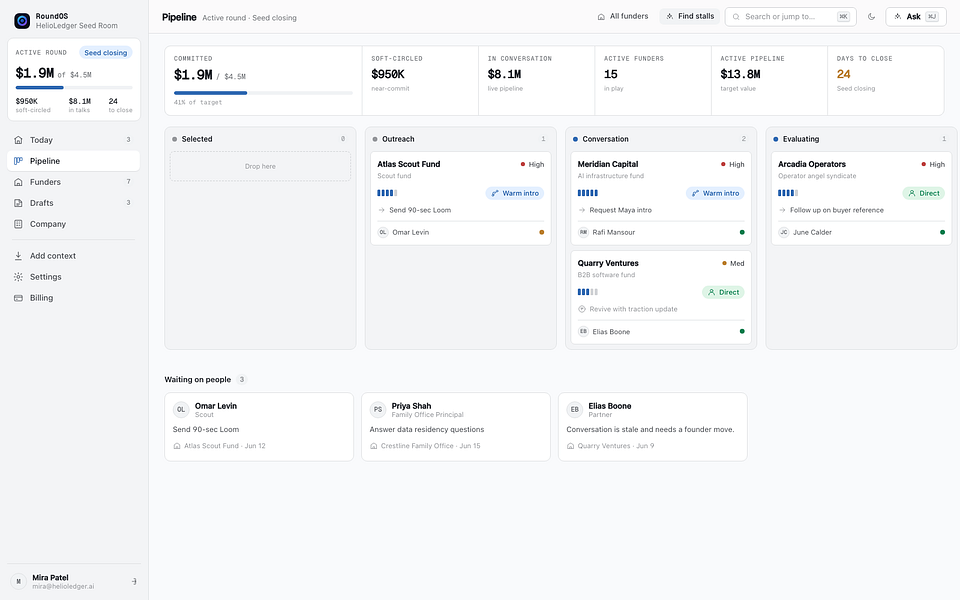Open the All funders filter

(x=623, y=17)
